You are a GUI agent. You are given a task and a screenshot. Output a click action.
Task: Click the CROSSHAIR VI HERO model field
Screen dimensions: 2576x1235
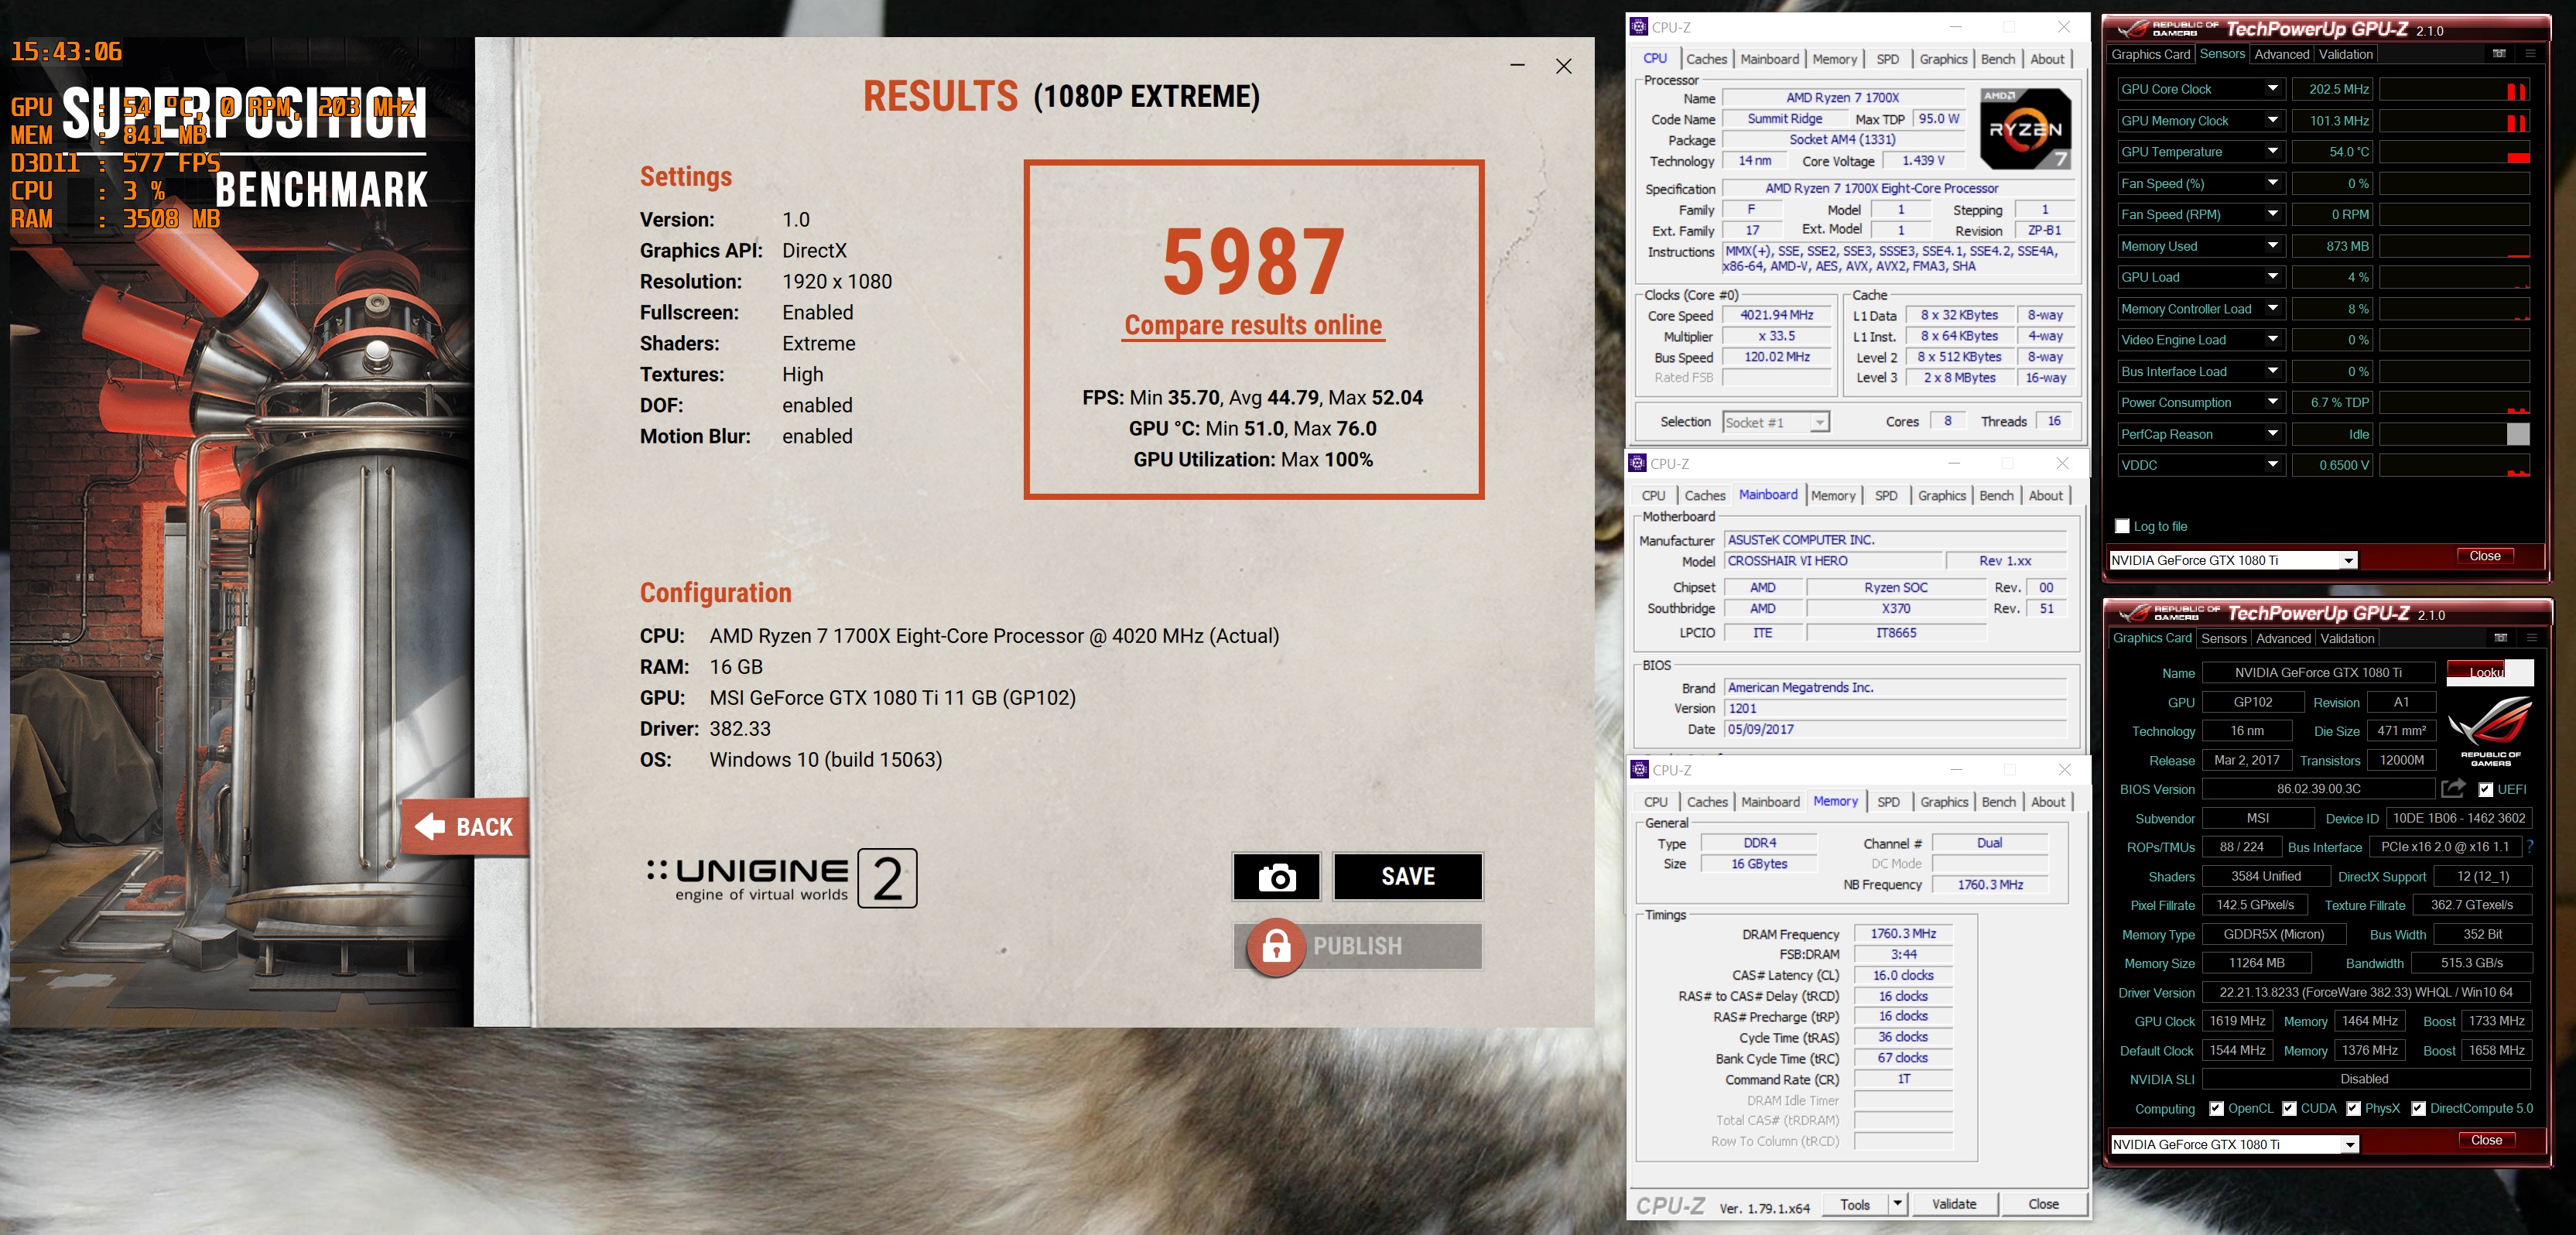pyautogui.click(x=1833, y=561)
